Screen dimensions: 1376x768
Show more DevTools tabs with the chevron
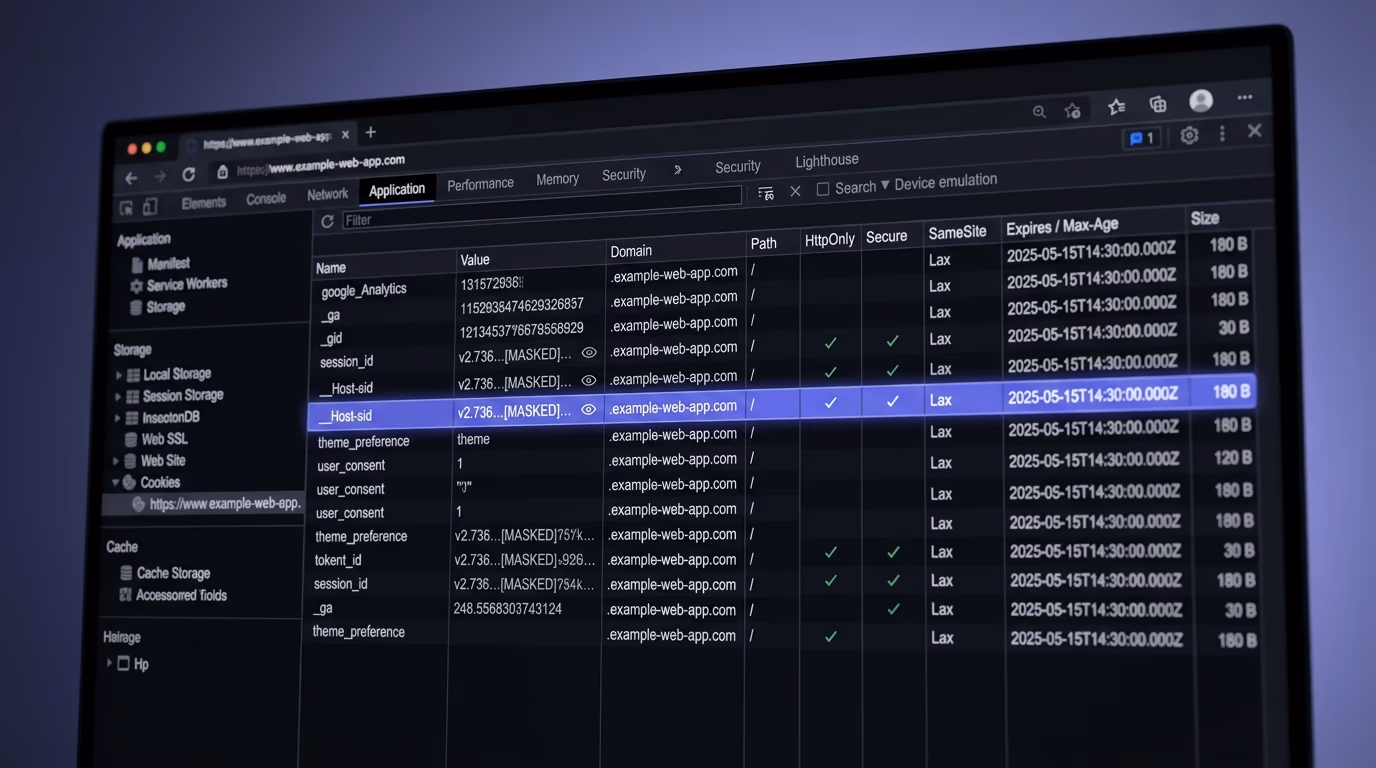[x=677, y=170]
